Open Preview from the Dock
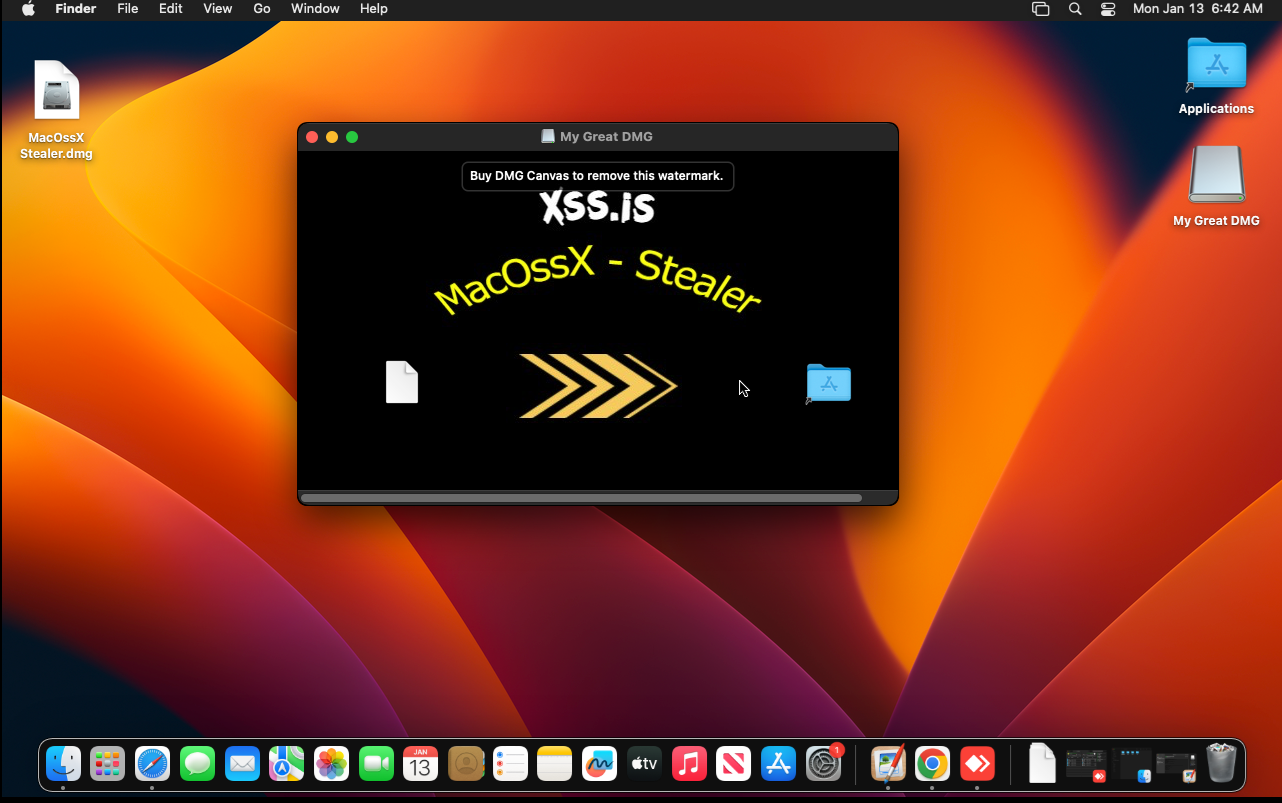 (x=888, y=765)
